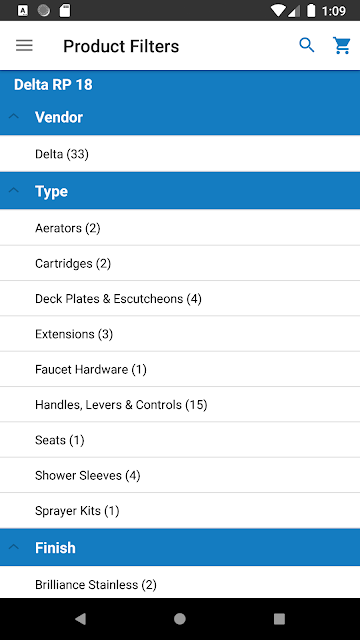This screenshot has height=640, width=360.
Task: Filter by Aerators (2)
Action: click(x=180, y=228)
